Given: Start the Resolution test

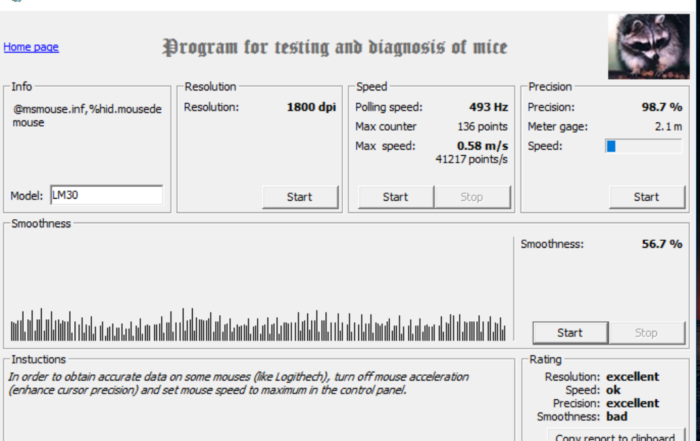Looking at the screenshot, I should click(x=300, y=197).
